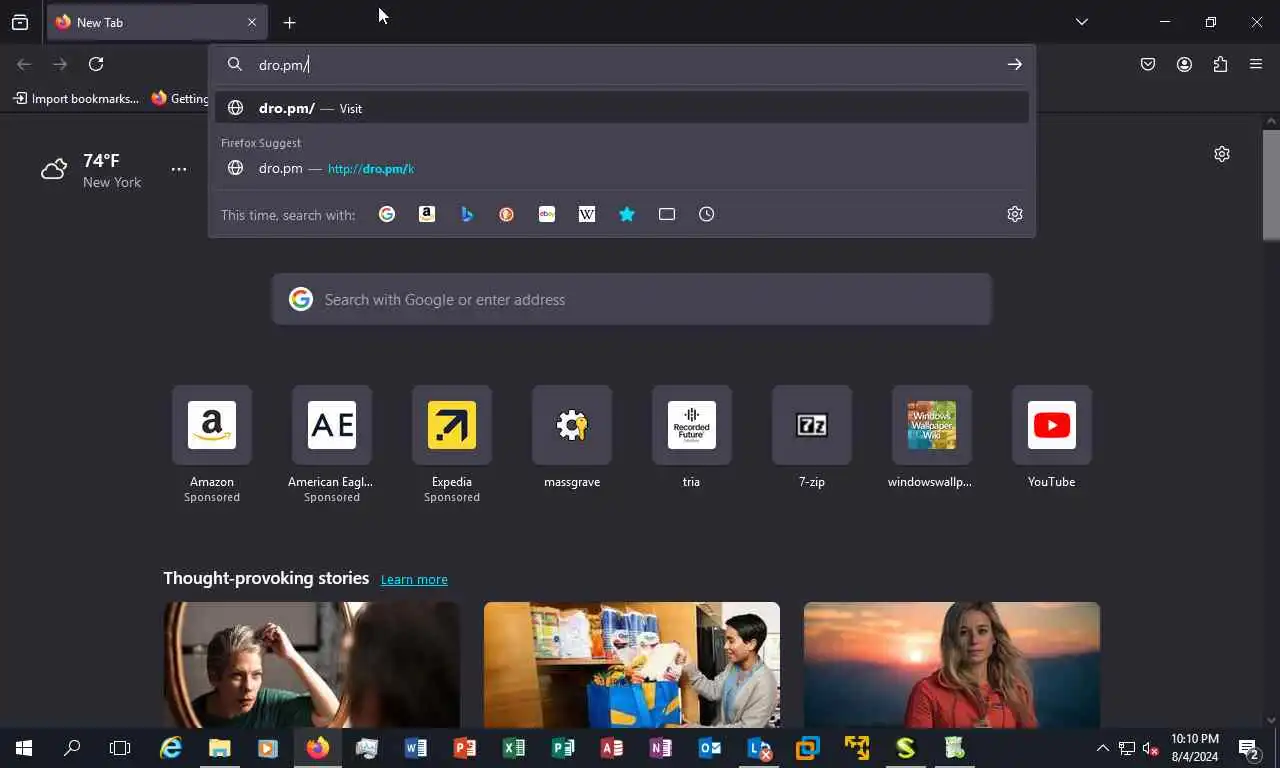Open Import bookmarks from the bookmarks toolbar

[x=76, y=98]
